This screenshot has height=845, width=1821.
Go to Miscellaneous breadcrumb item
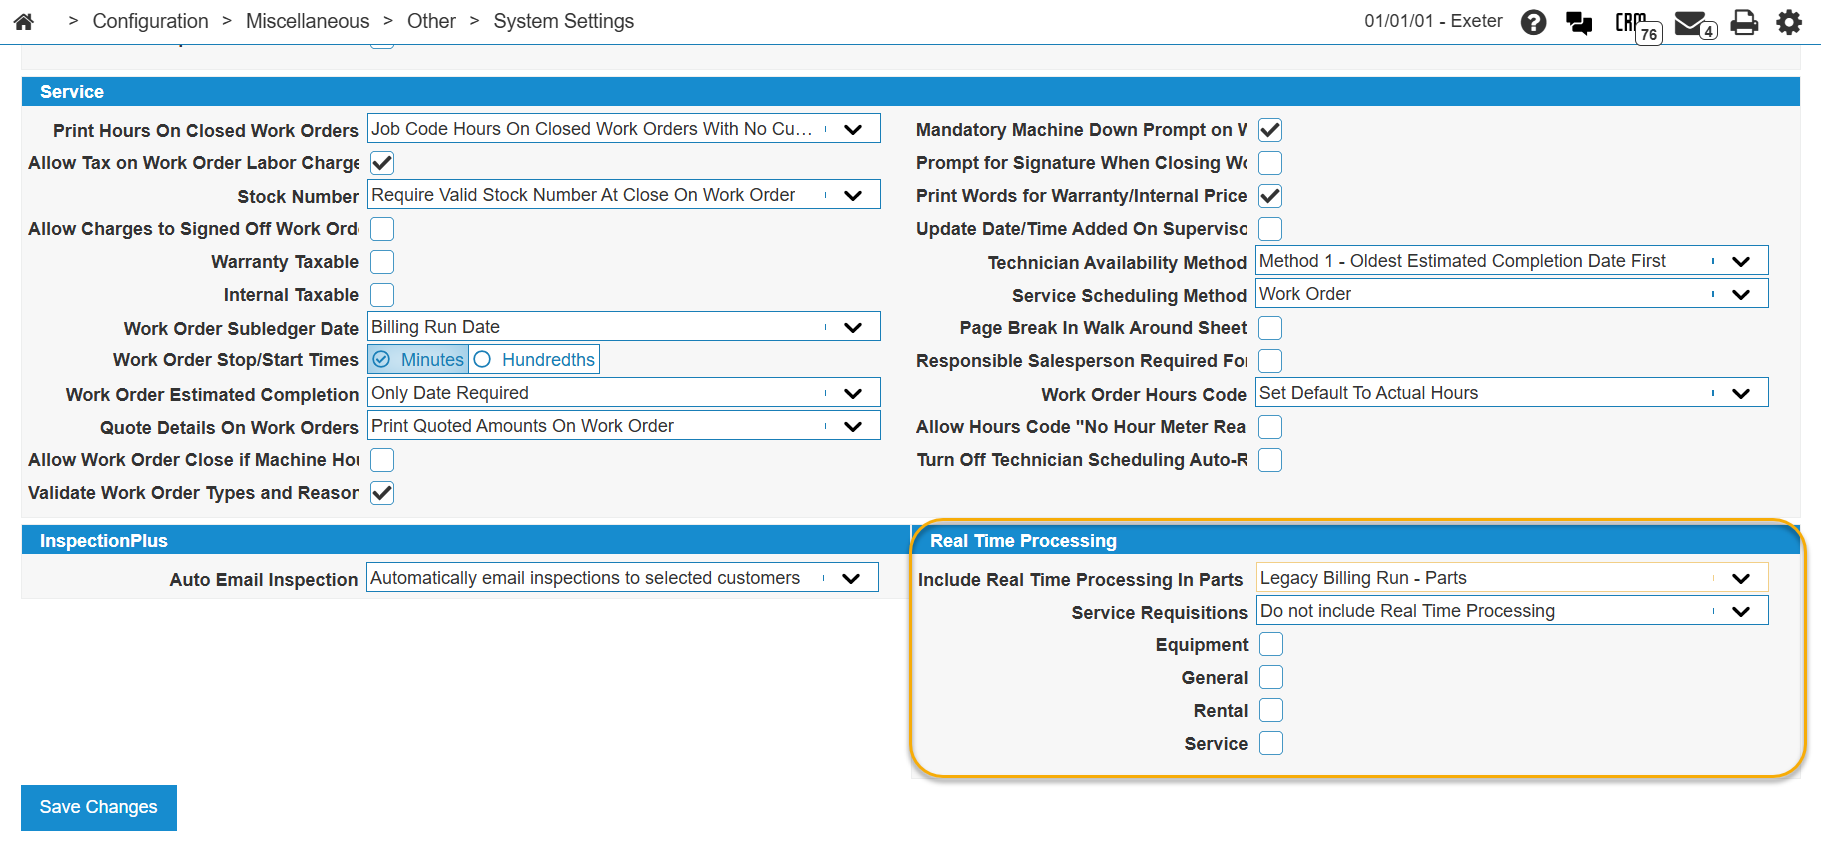[x=307, y=21]
